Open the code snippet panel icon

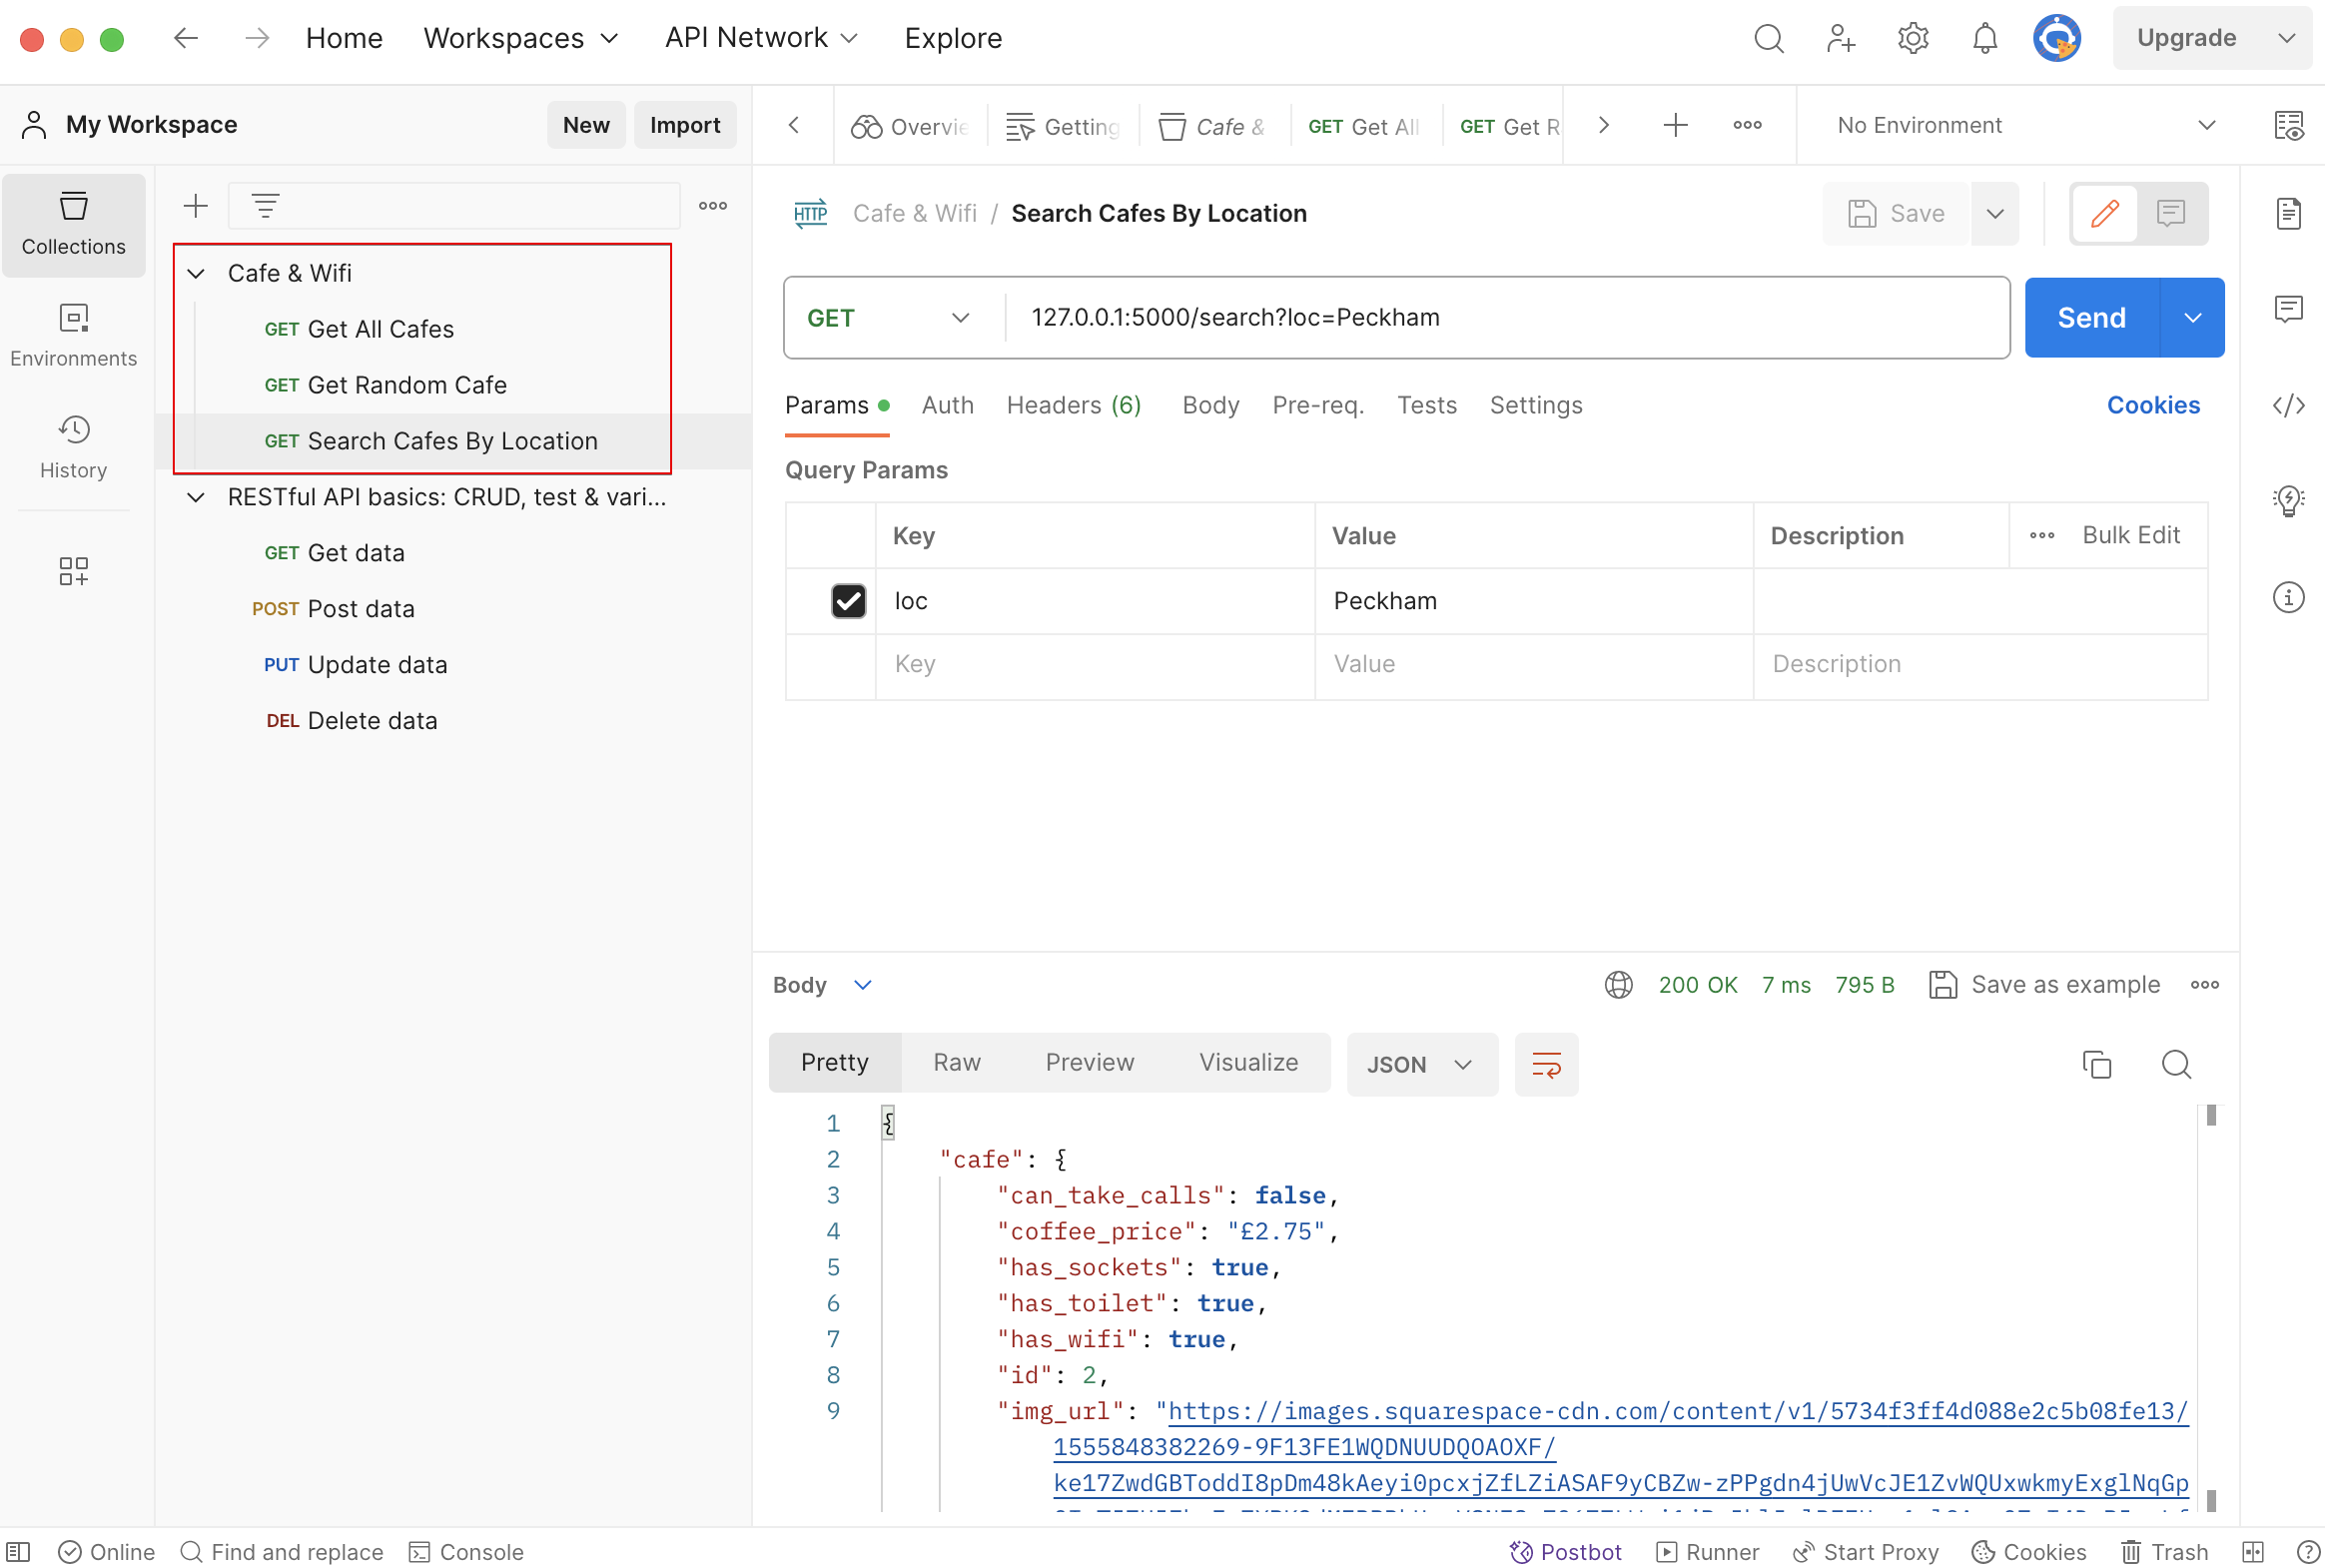[x=2288, y=405]
